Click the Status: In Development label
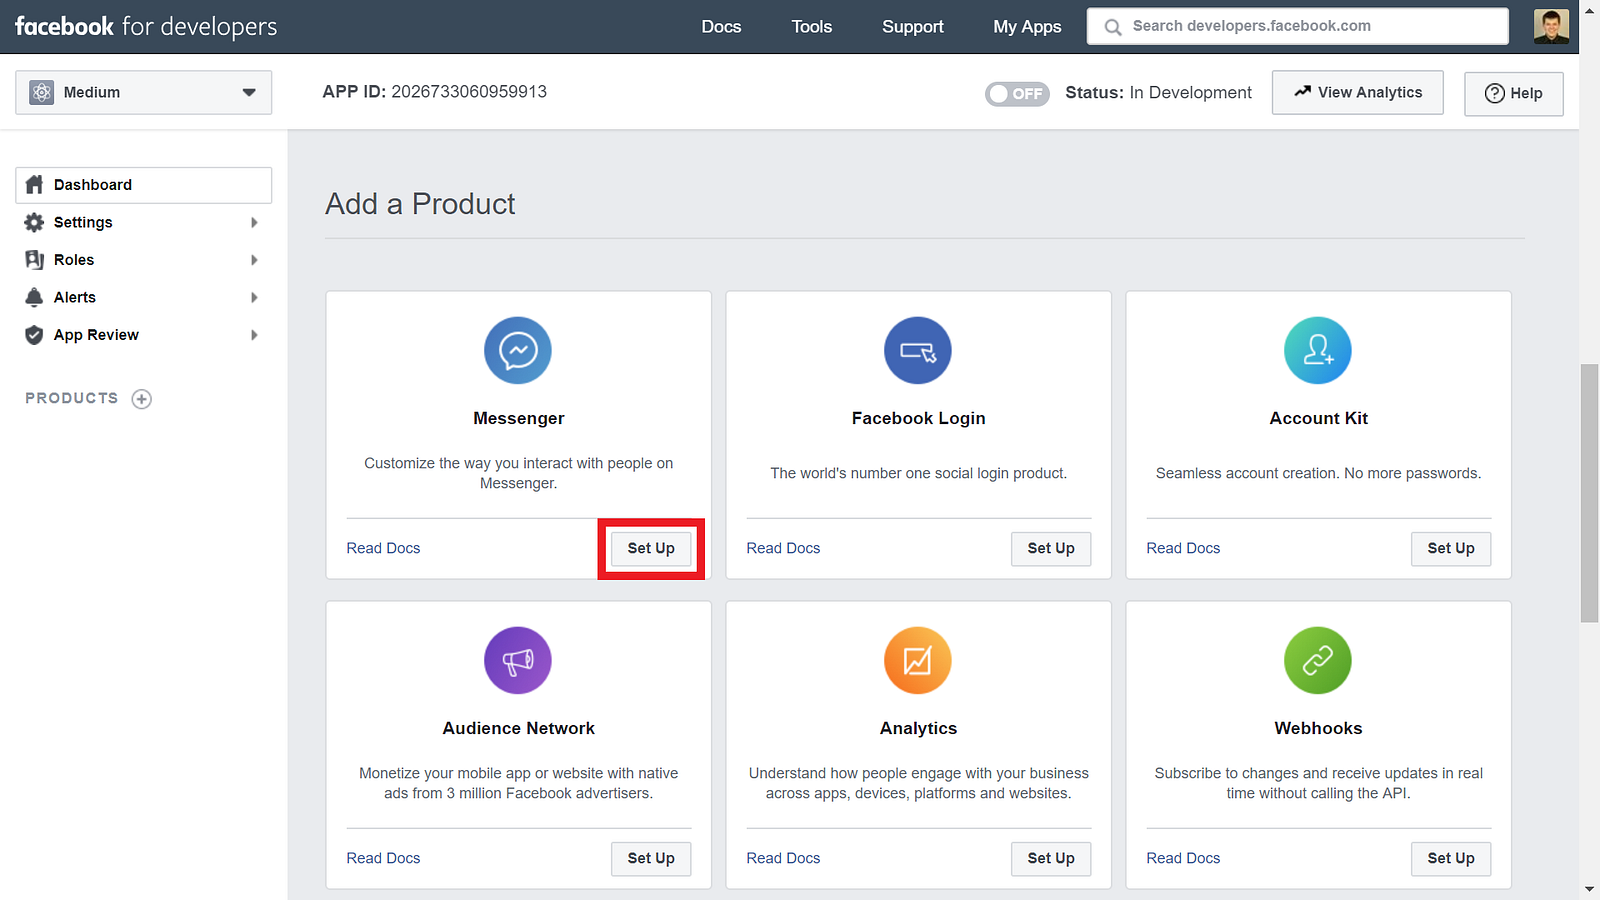Image resolution: width=1600 pixels, height=900 pixels. (x=1158, y=93)
